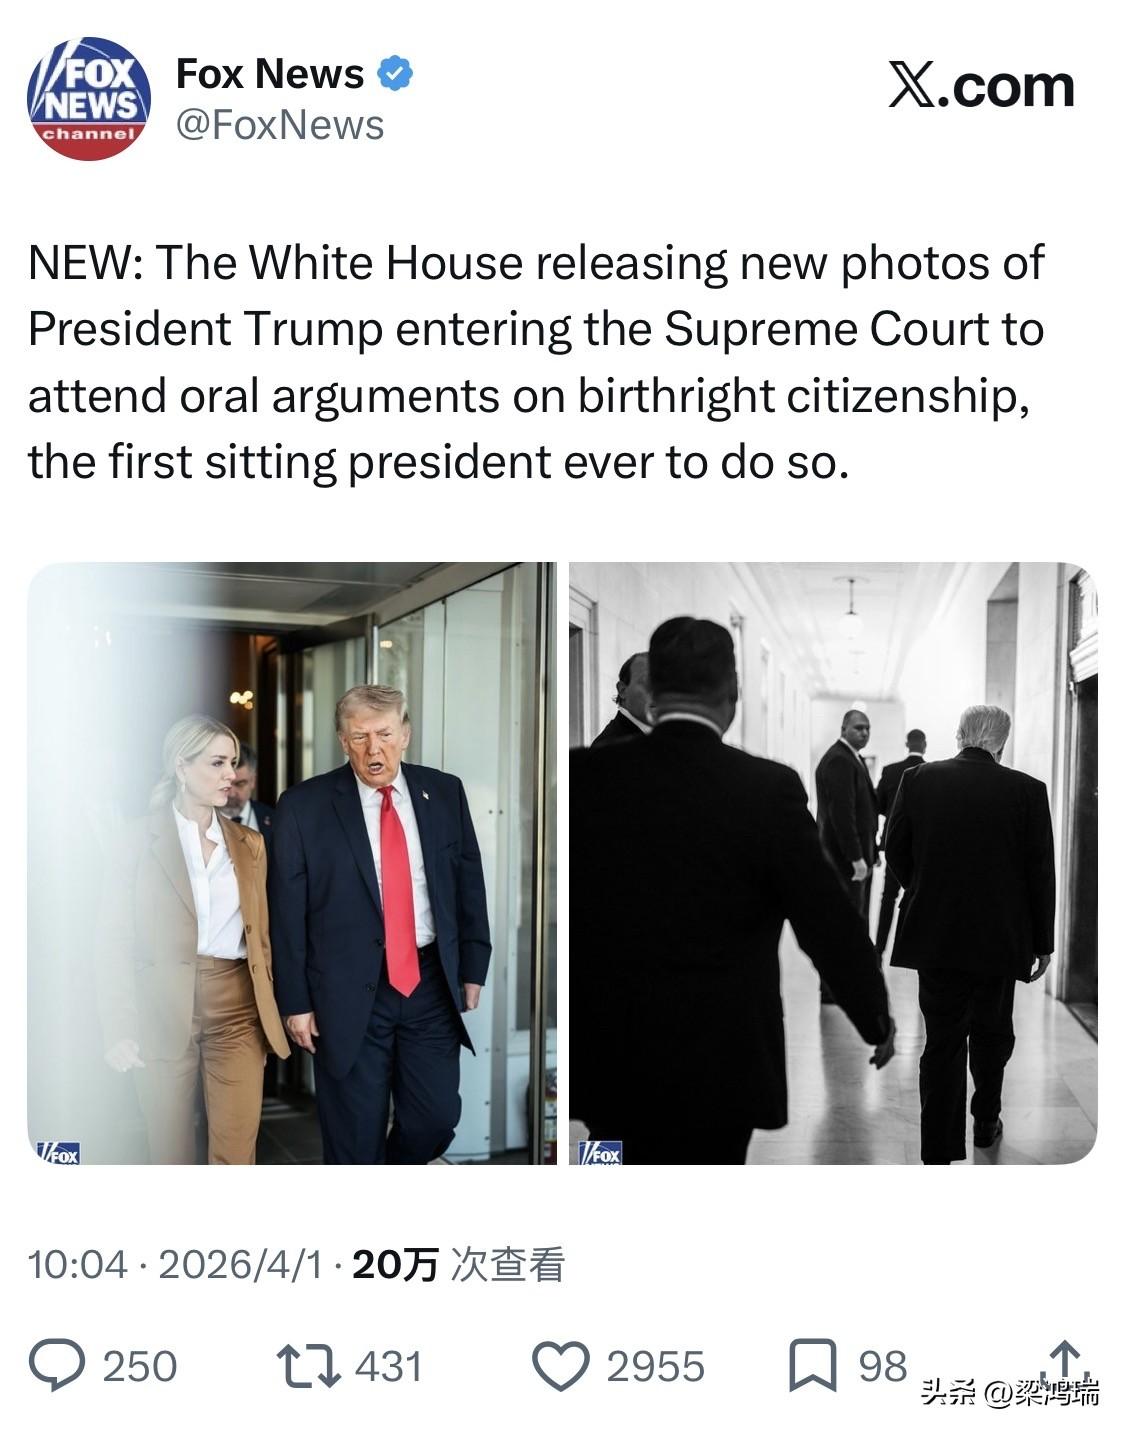The width and height of the screenshot is (1125, 1432).
Task: Click the 431 reposts count
Action: (389, 1367)
